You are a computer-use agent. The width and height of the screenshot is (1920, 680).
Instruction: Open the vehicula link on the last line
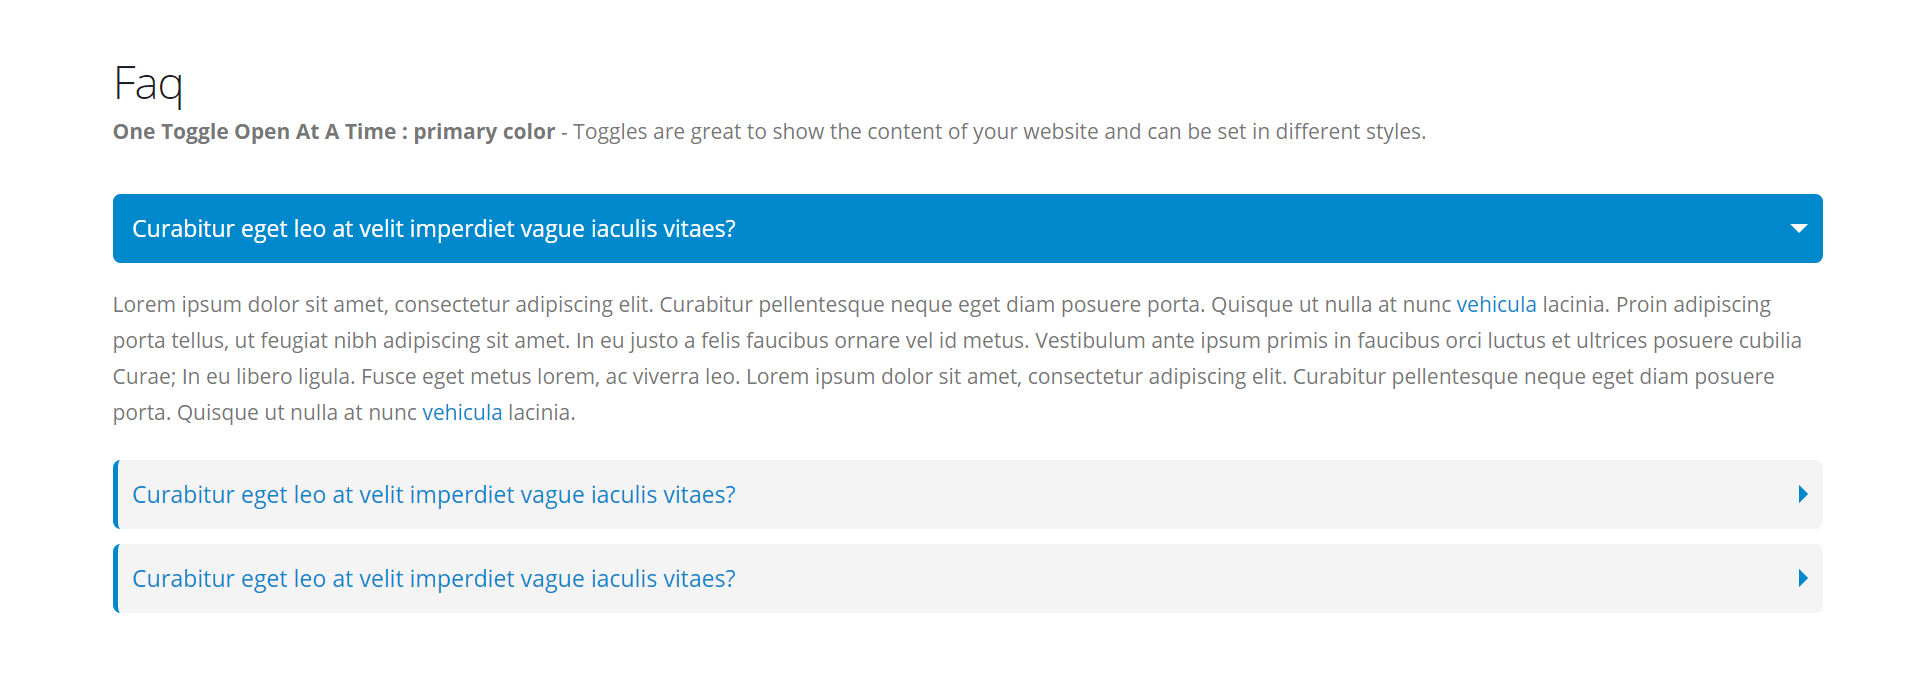[462, 412]
